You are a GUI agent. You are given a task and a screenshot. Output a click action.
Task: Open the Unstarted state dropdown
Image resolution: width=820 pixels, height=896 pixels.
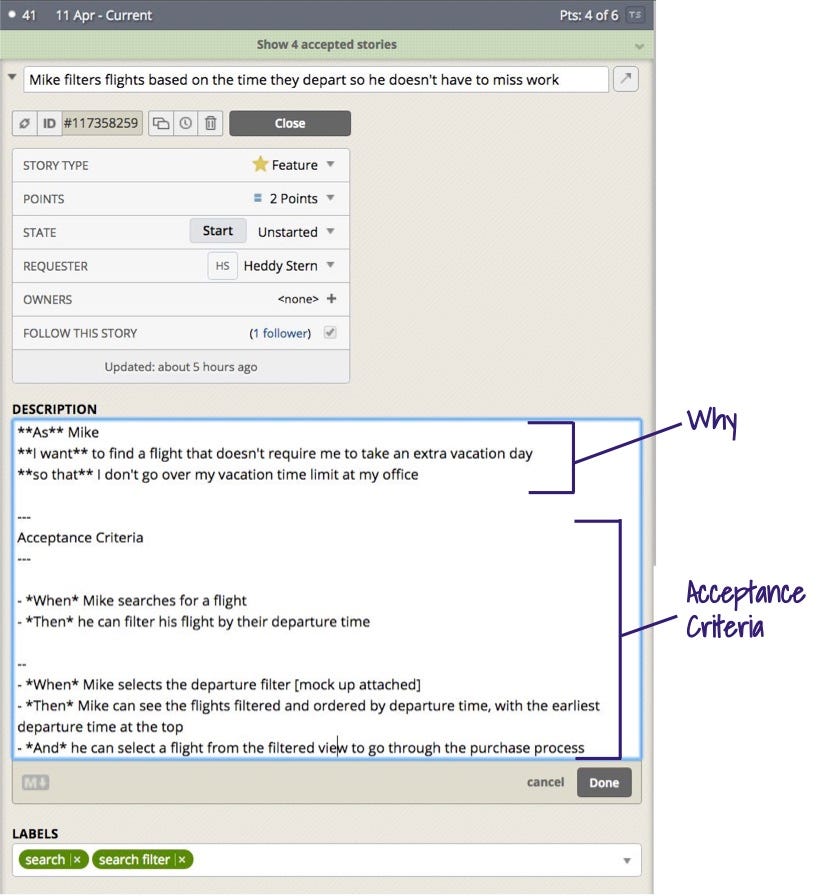(295, 231)
